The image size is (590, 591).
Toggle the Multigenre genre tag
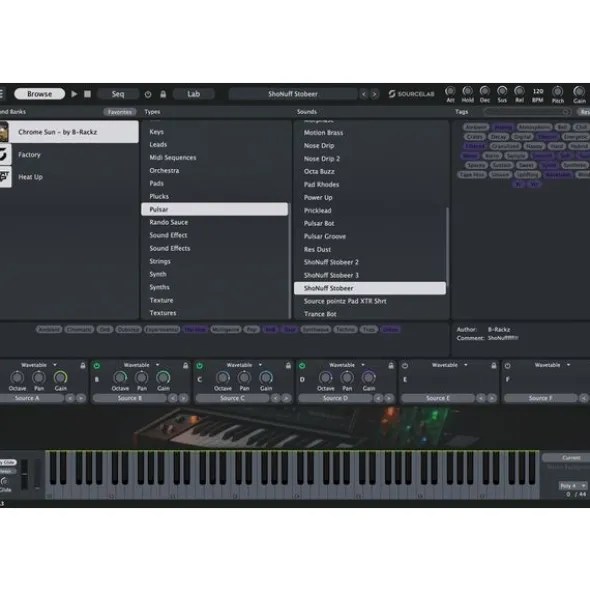coord(225,330)
